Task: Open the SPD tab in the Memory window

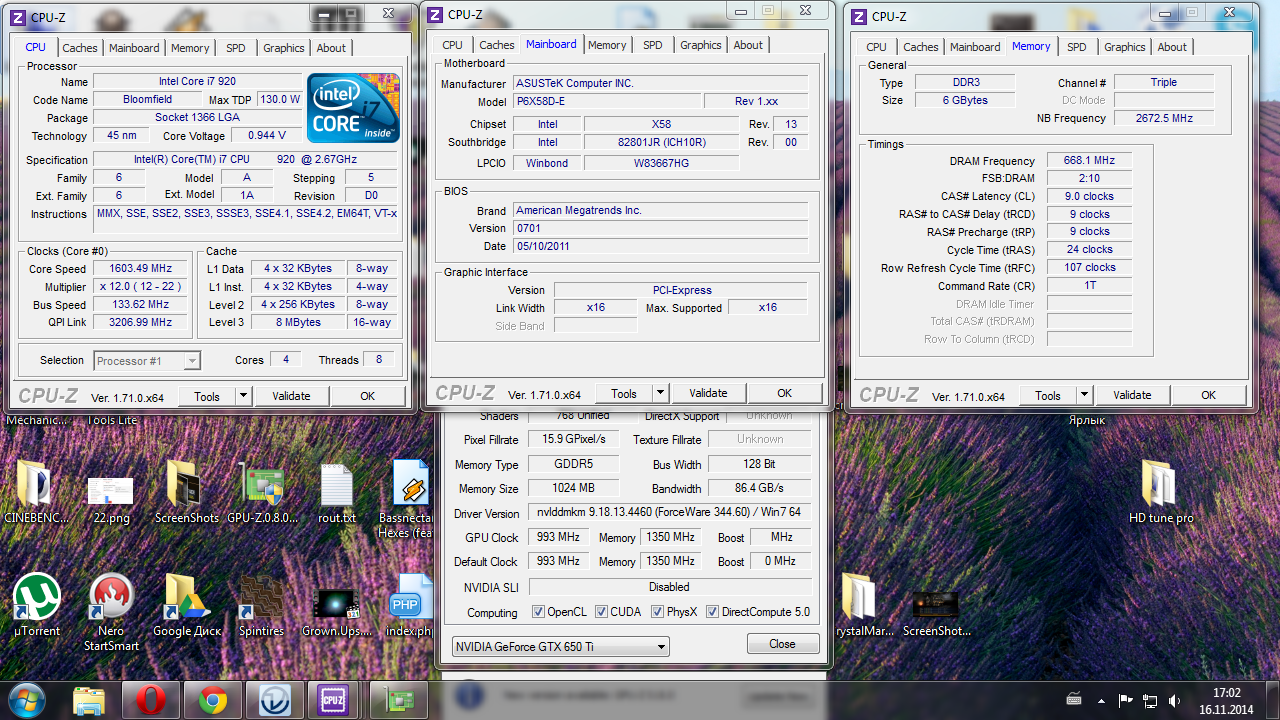Action: (1076, 47)
